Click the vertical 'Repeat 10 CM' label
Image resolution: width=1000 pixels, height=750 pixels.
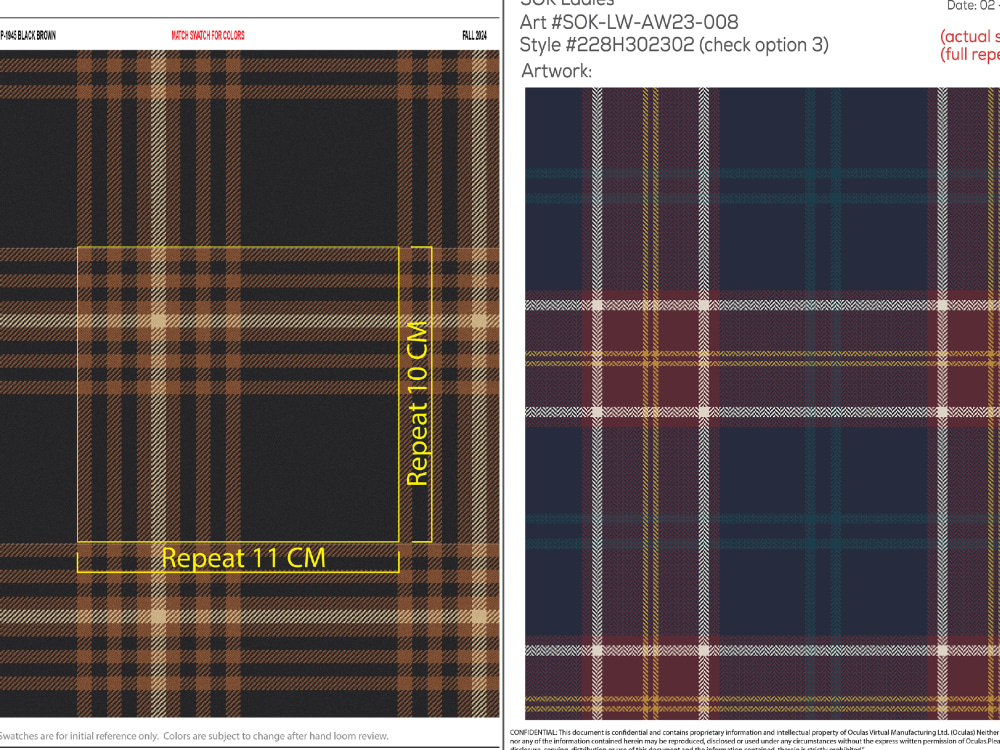click(417, 404)
